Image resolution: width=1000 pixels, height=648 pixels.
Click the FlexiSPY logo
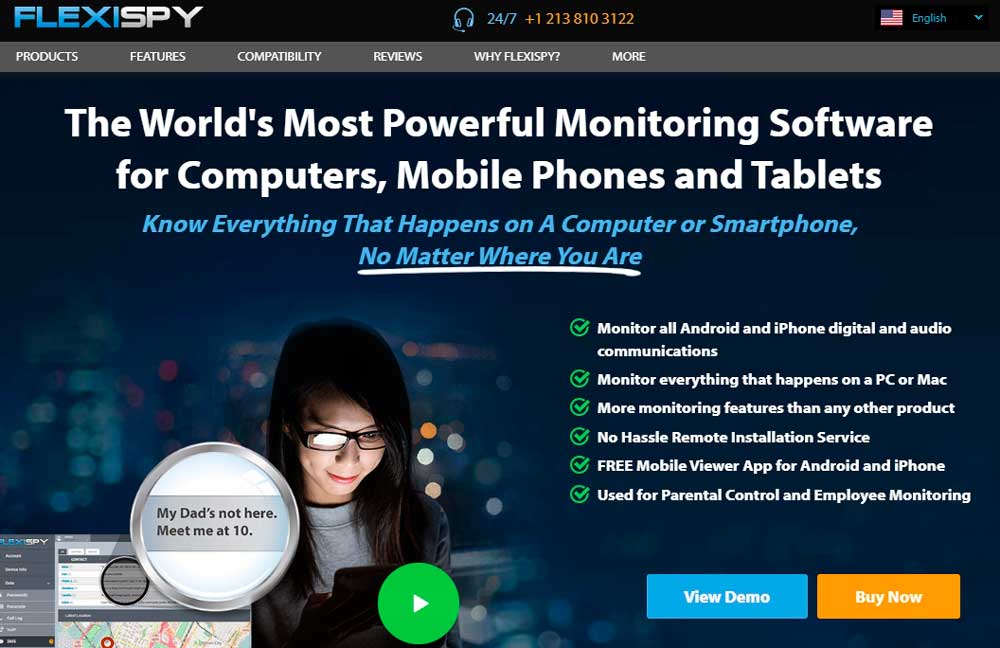point(108,17)
